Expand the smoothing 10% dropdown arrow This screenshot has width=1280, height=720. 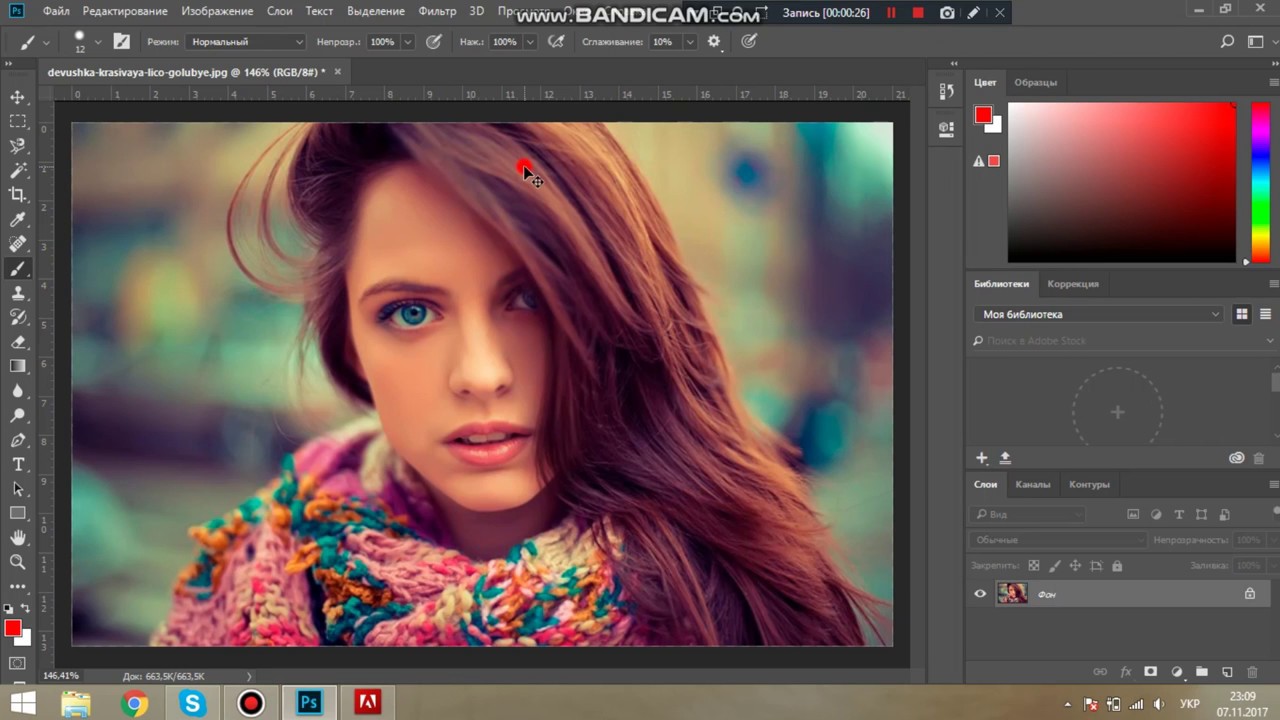coord(690,42)
